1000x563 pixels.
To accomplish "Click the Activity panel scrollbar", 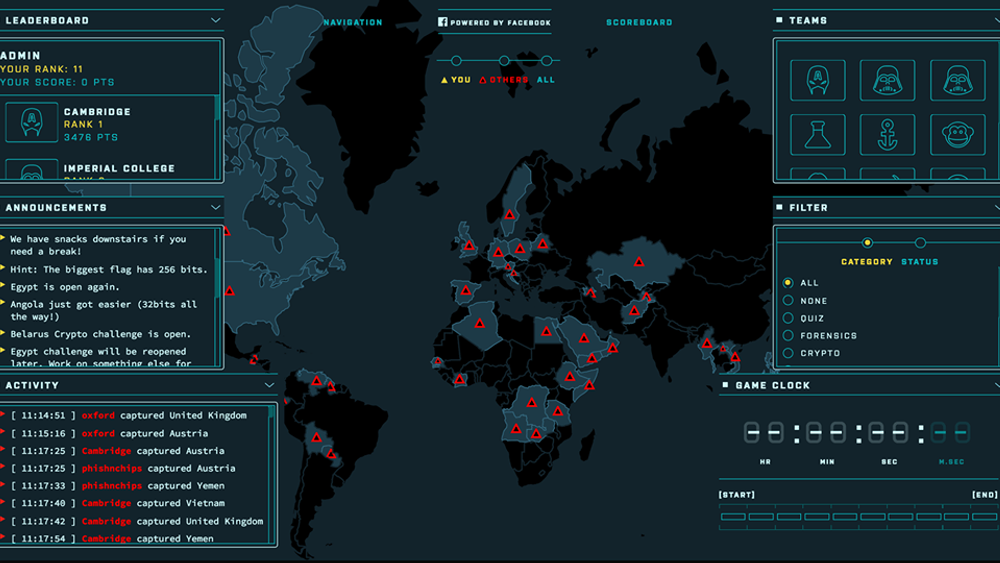I will pos(271,413).
